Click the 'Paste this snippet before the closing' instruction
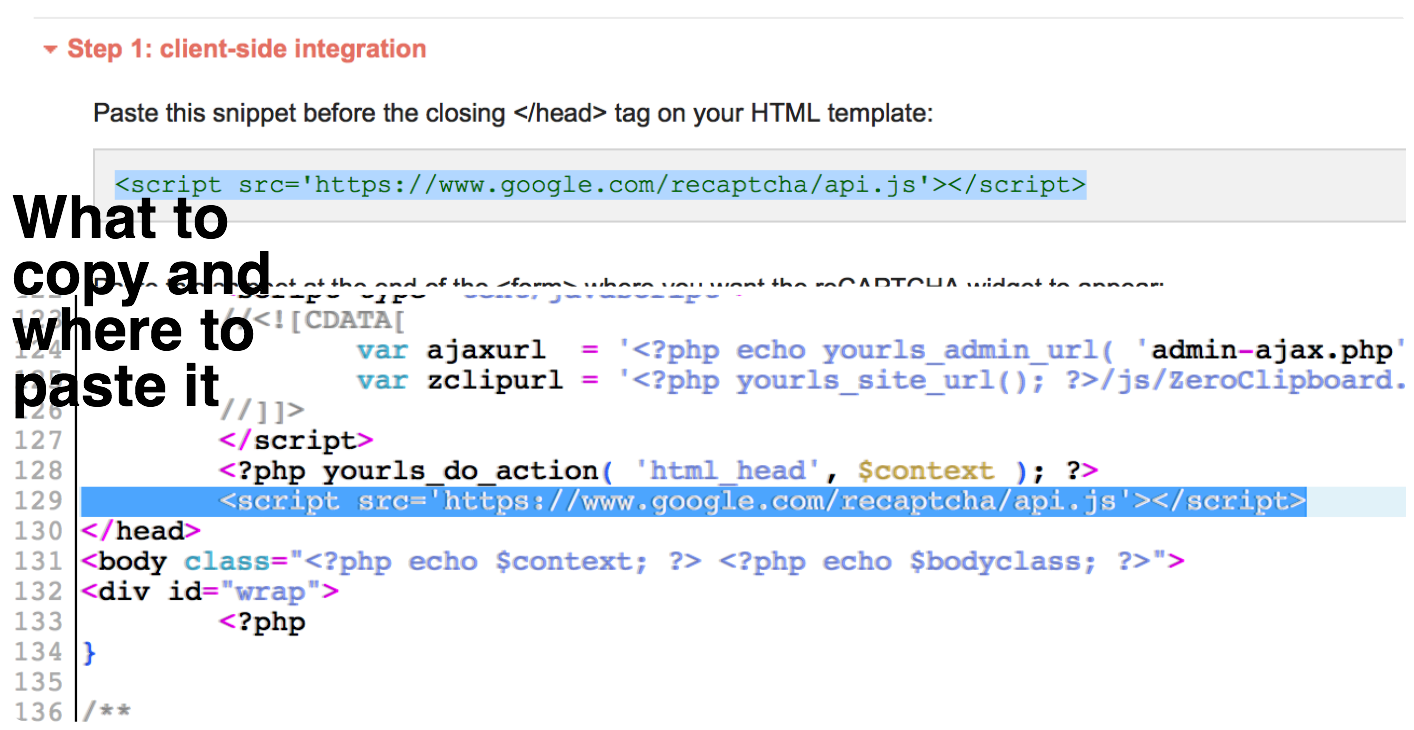This screenshot has height=730, width=1414. tap(513, 113)
